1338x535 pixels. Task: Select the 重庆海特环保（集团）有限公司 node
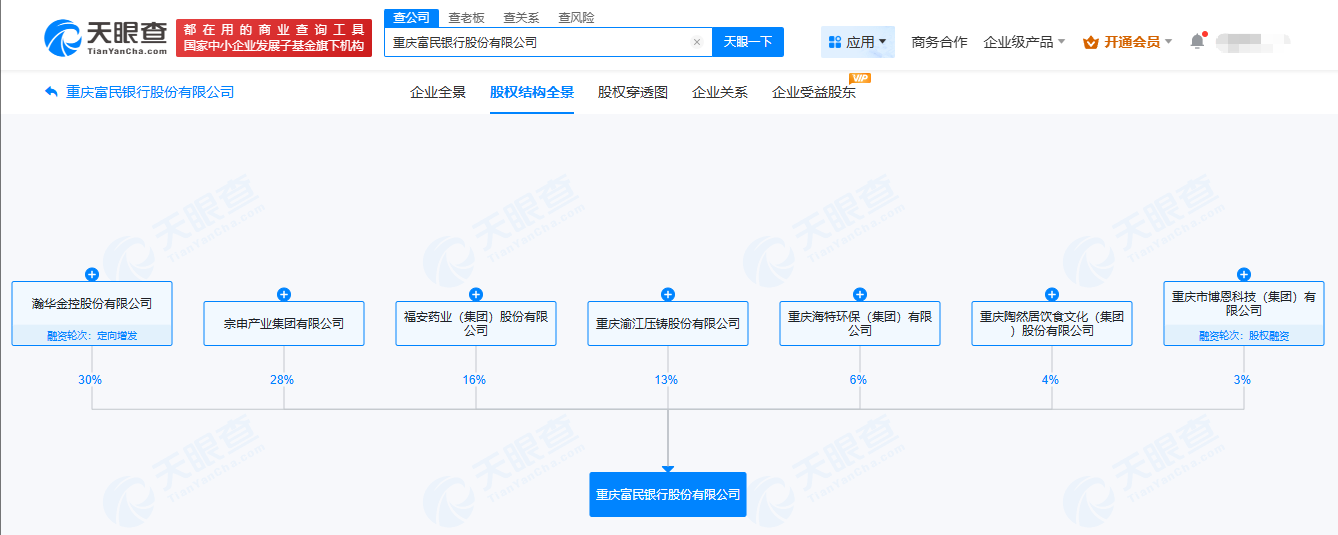[860, 324]
